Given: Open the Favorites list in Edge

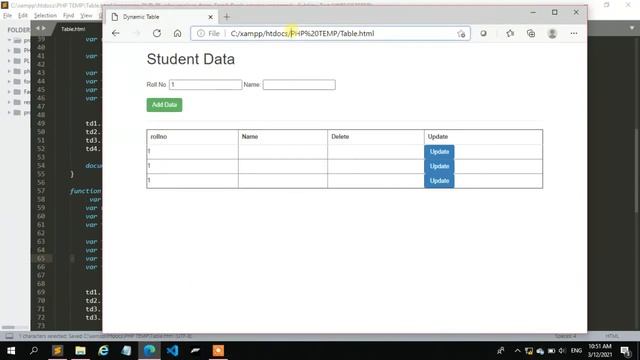Looking at the screenshot, I should coord(510,33).
